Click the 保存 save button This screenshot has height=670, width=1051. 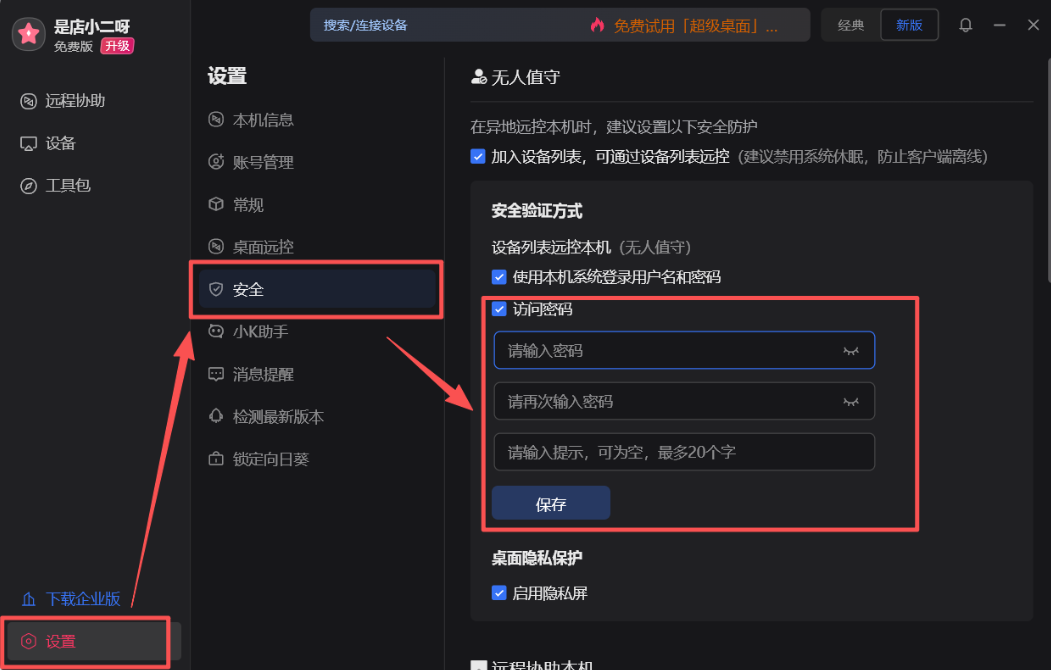(x=551, y=503)
